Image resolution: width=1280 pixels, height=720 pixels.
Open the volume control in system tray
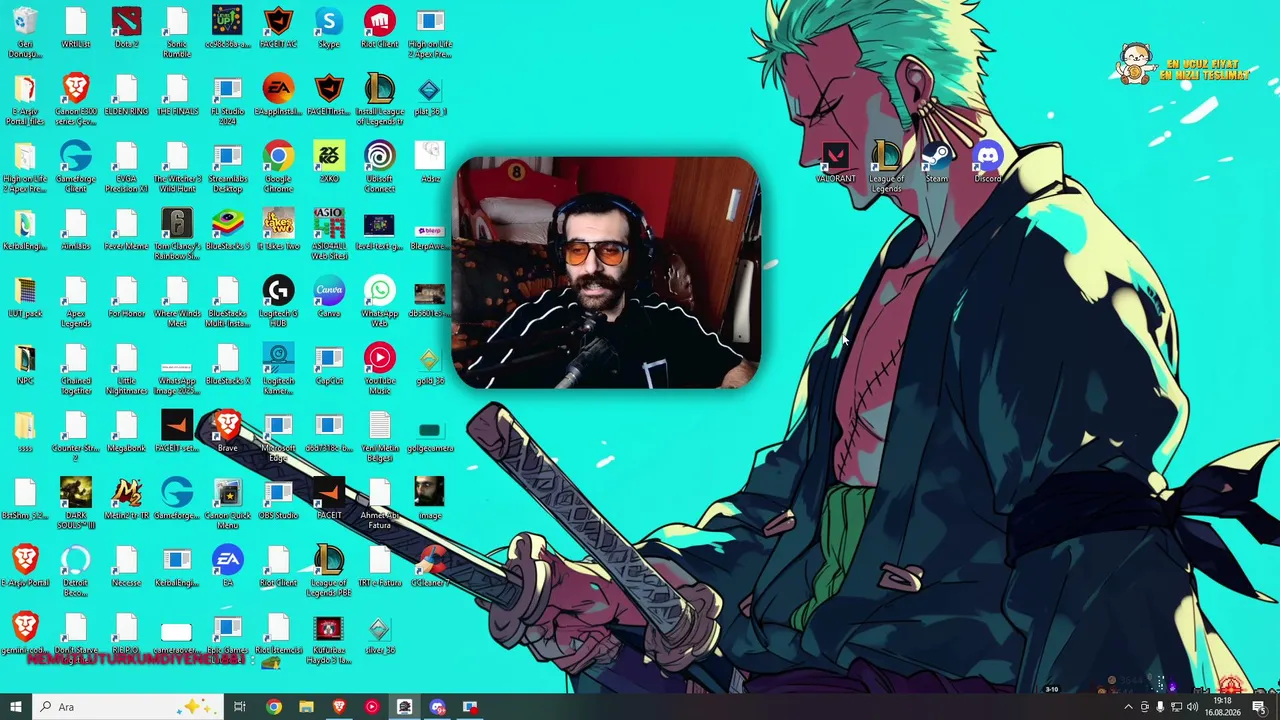click(1192, 707)
